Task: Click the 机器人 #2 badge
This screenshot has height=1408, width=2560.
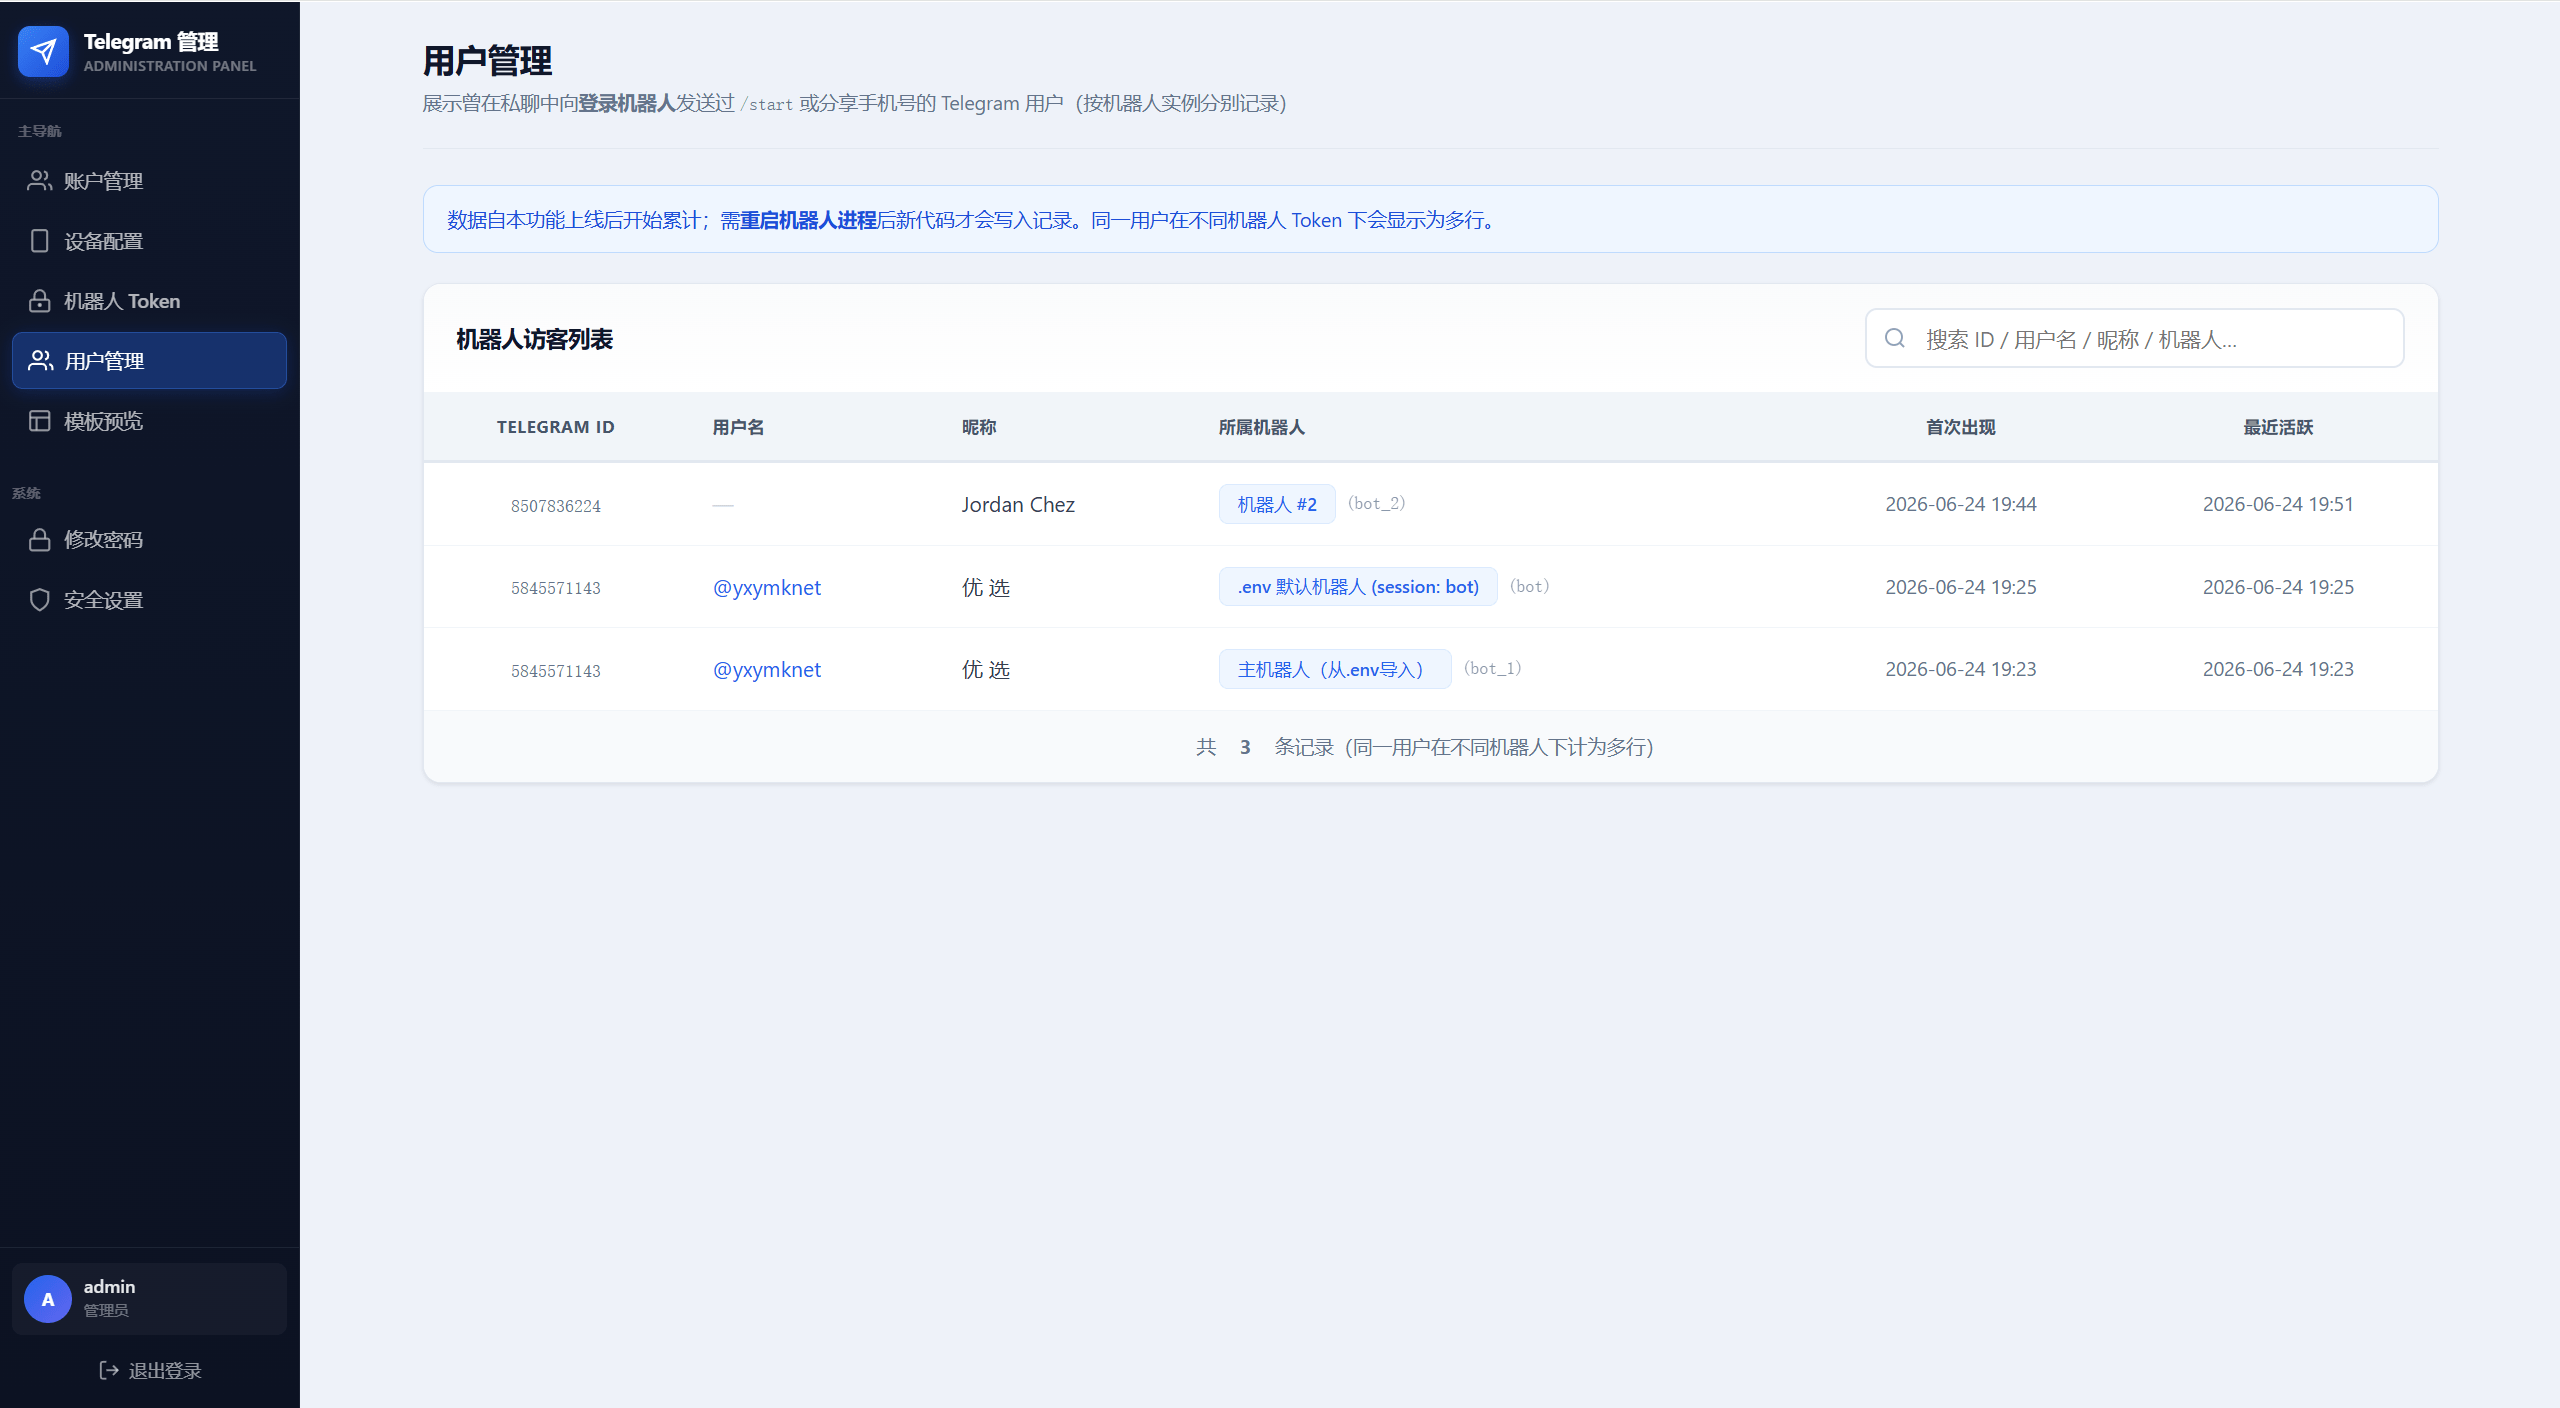Action: [1277, 504]
